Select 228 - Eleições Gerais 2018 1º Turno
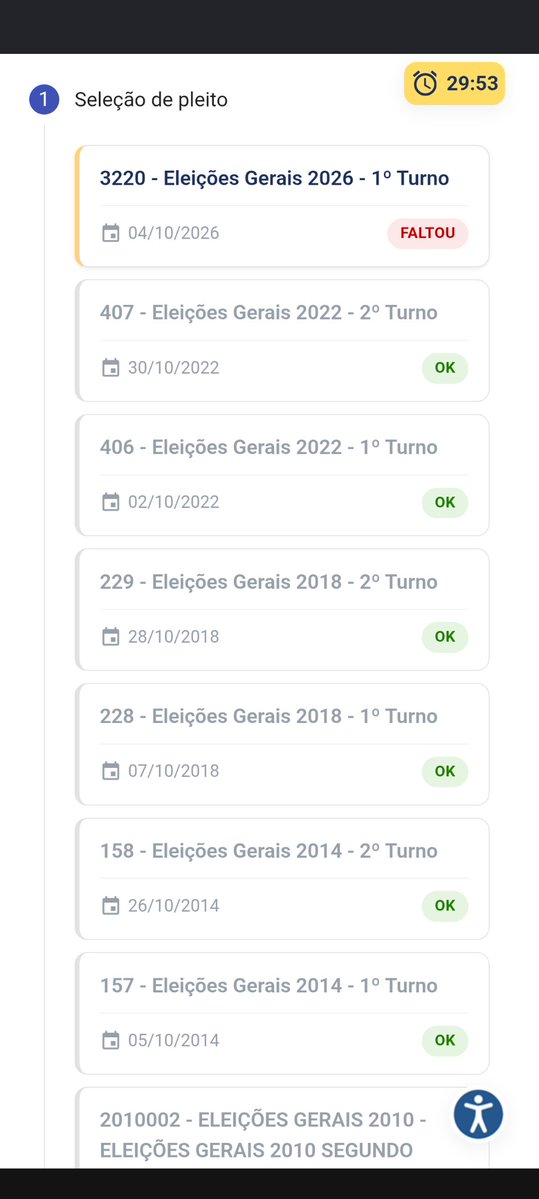This screenshot has height=1199, width=539. tap(282, 745)
